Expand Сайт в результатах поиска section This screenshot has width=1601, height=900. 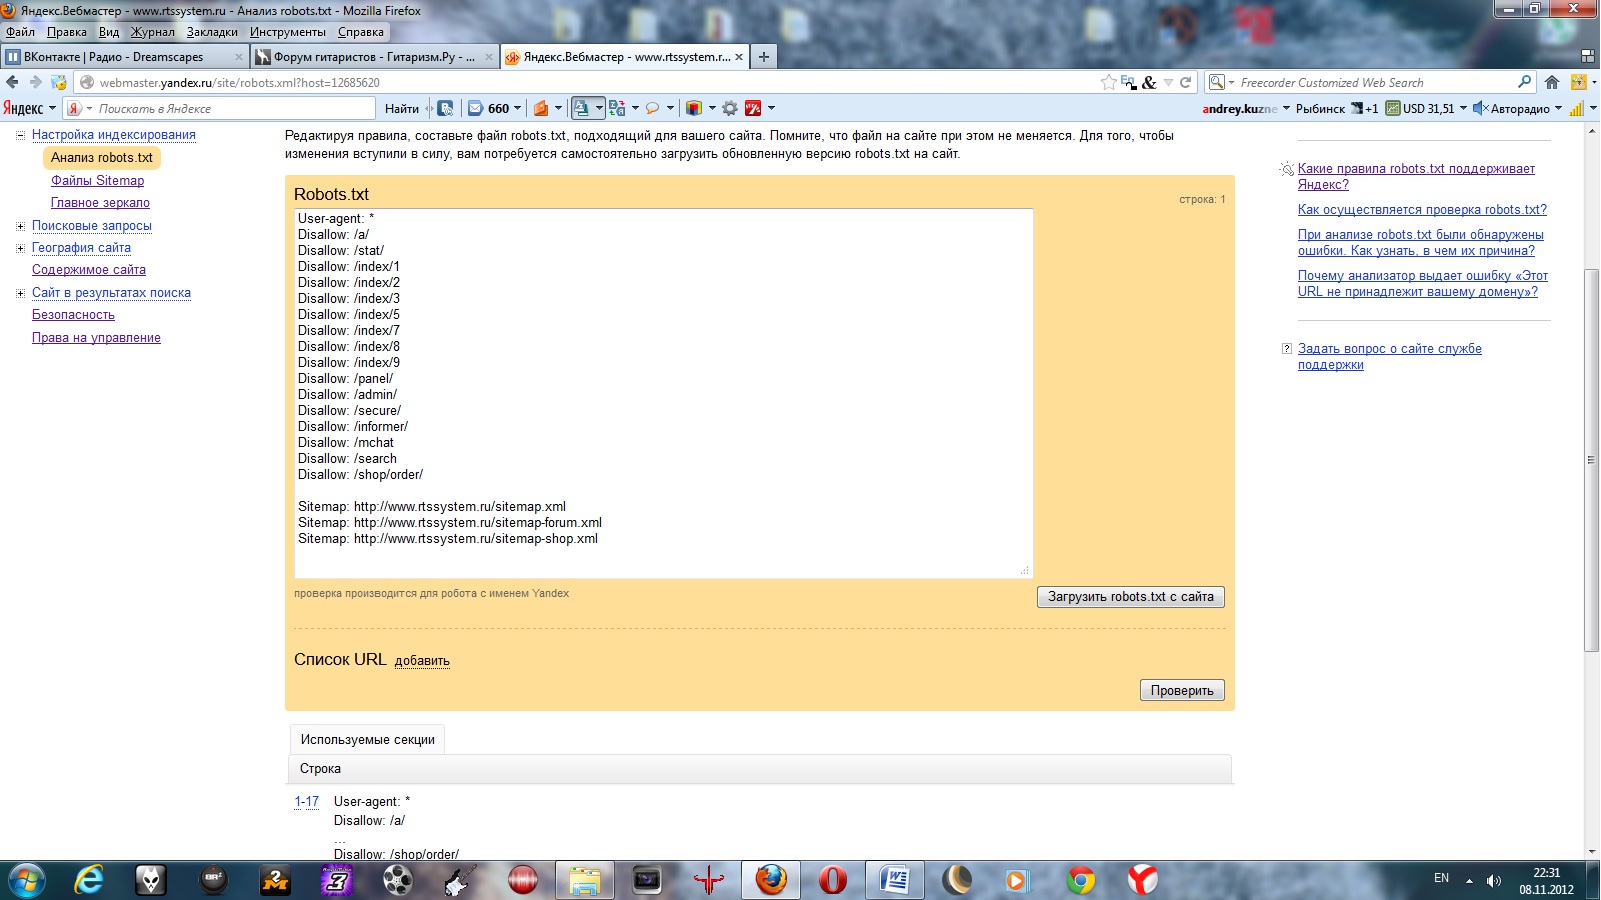coord(20,293)
